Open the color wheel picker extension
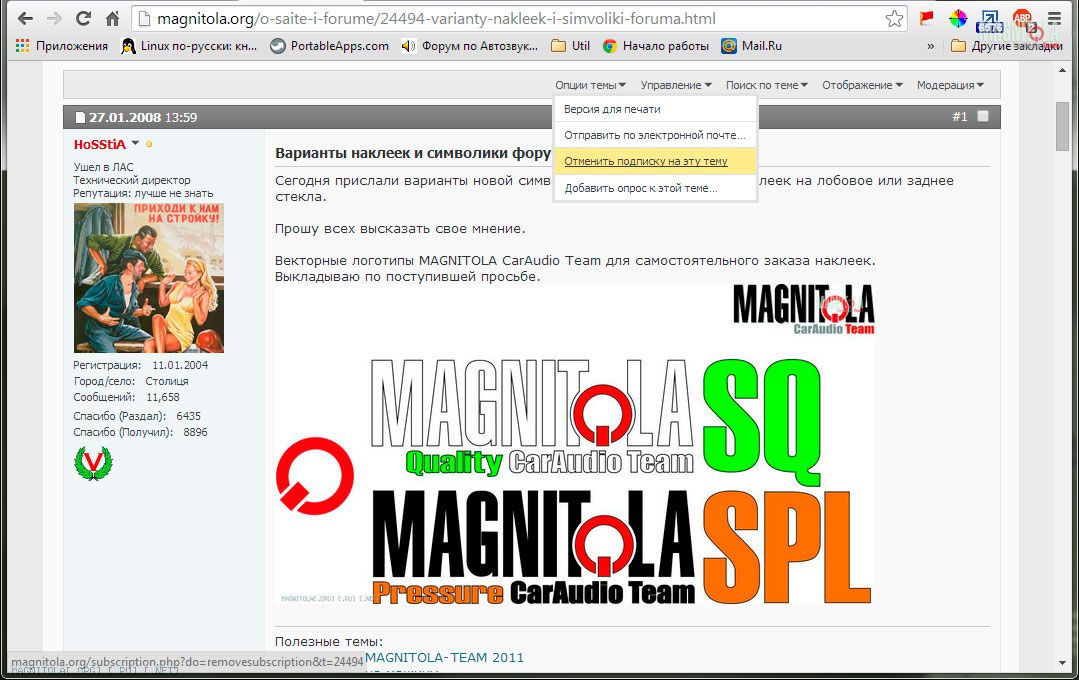Image resolution: width=1079 pixels, height=680 pixels. pos(958,19)
